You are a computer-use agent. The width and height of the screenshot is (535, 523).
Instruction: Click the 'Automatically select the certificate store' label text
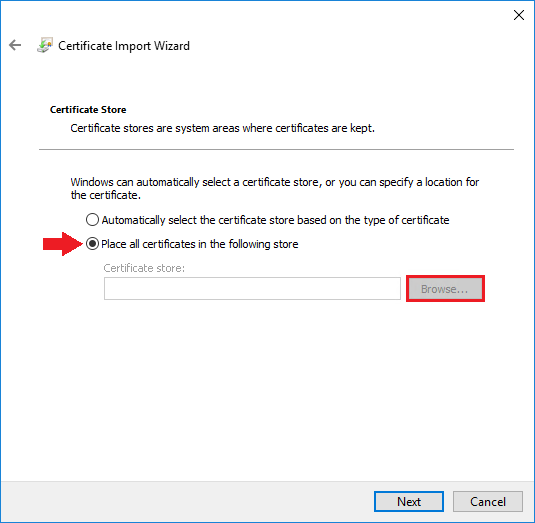click(275, 220)
